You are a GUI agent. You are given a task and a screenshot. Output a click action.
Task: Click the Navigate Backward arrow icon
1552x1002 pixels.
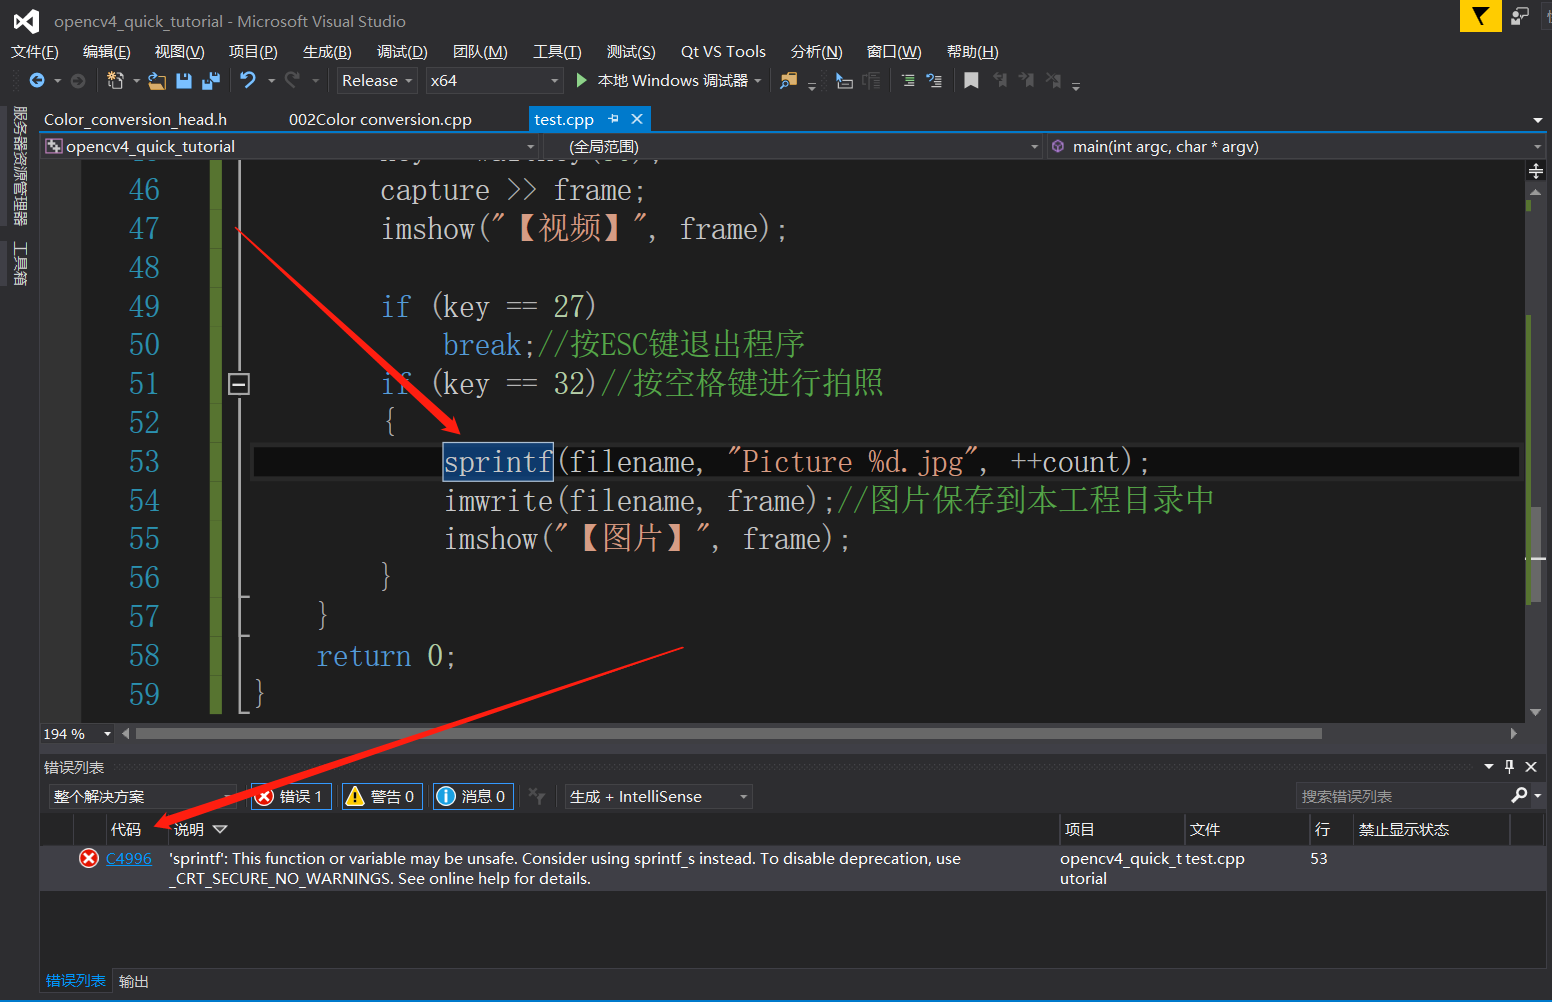pyautogui.click(x=38, y=80)
